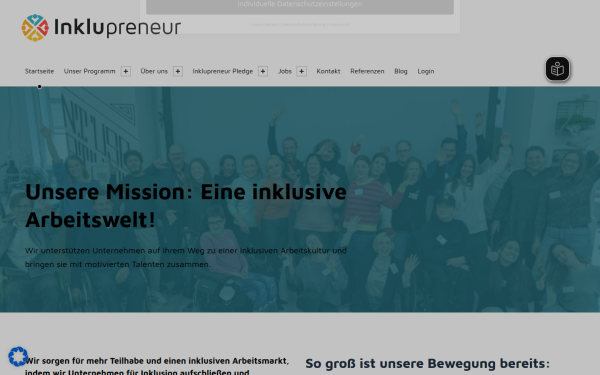
Task: Expand the Jobs submenu plus
Action: pos(302,71)
